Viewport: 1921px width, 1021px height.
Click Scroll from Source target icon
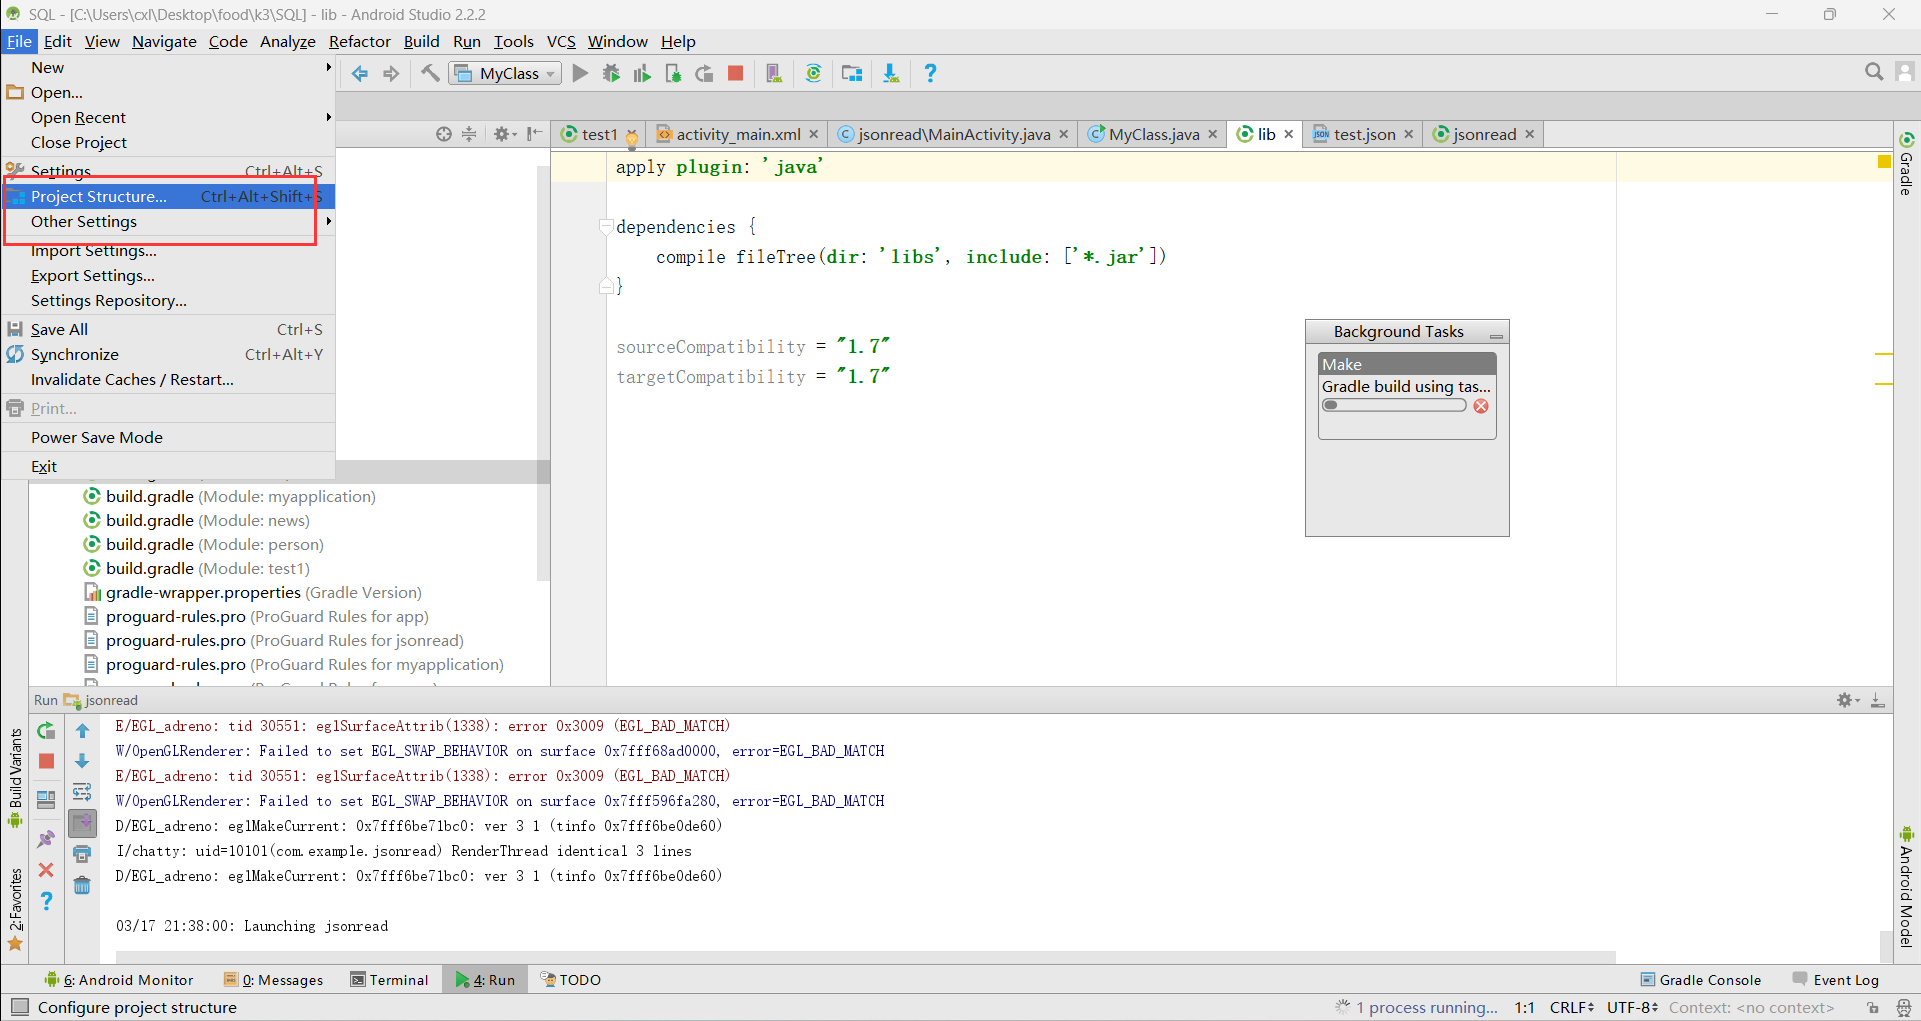(x=444, y=134)
